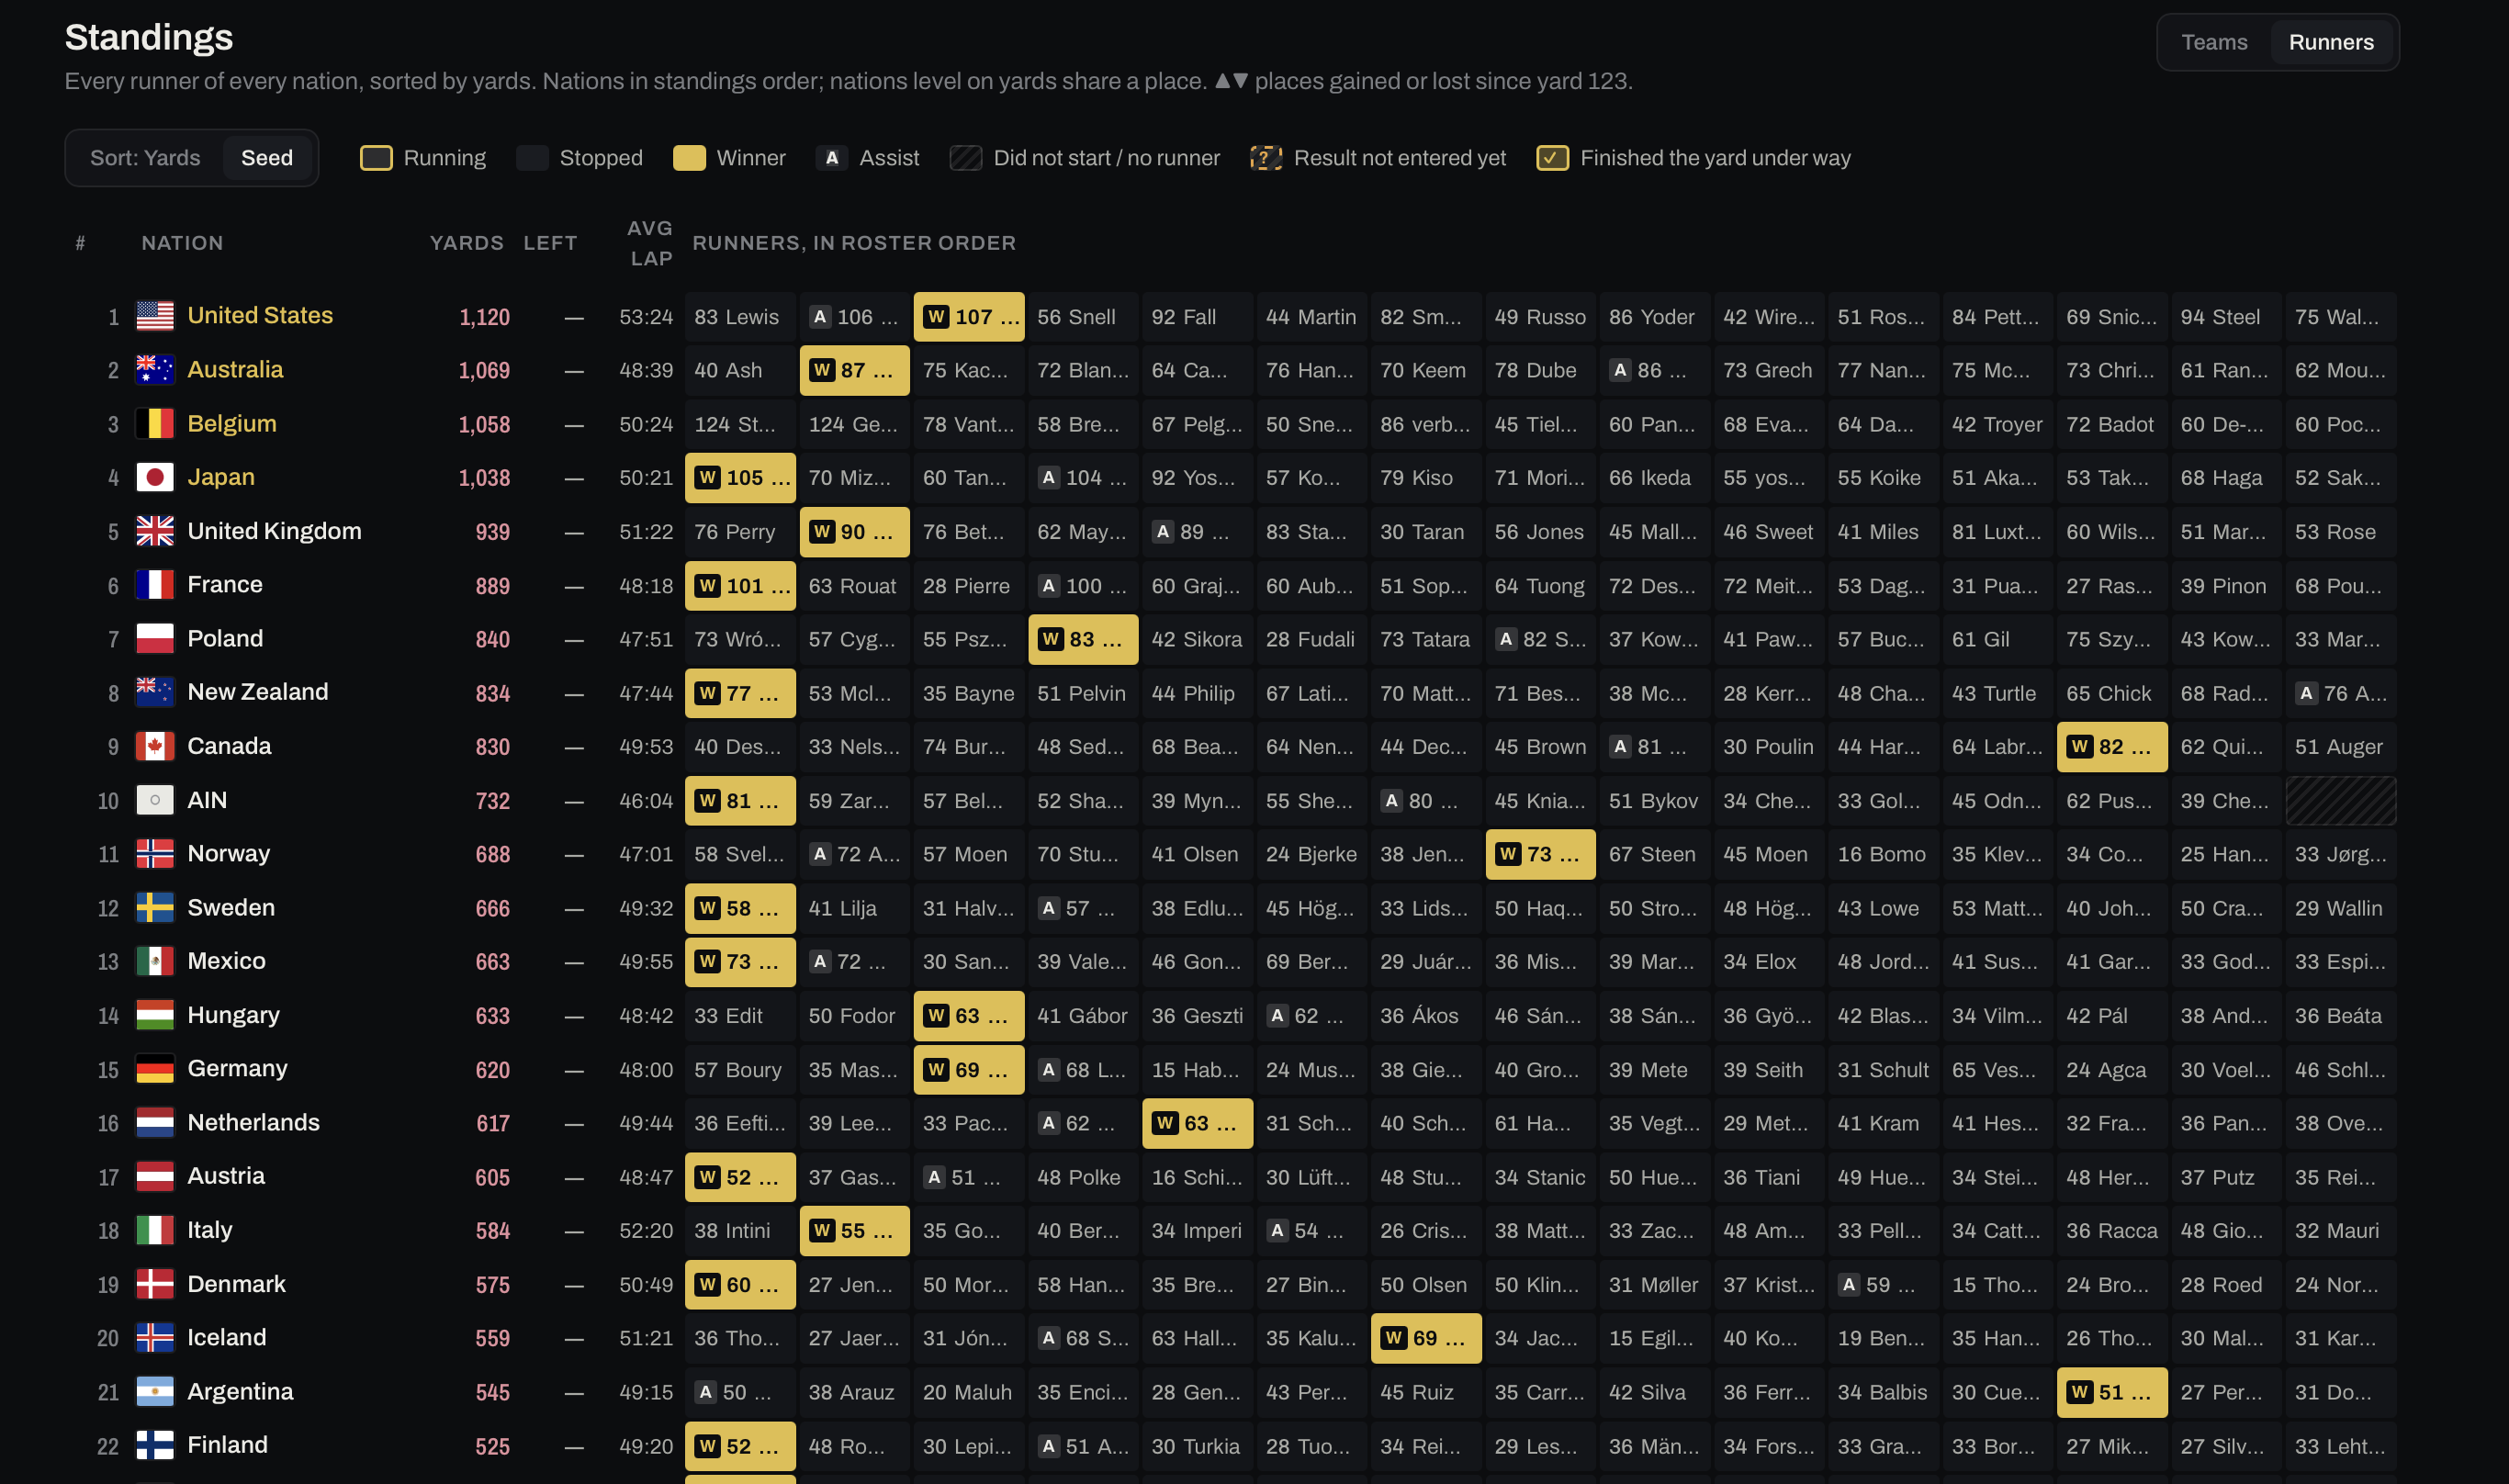Click the AIN neutral flag icon

click(x=155, y=800)
